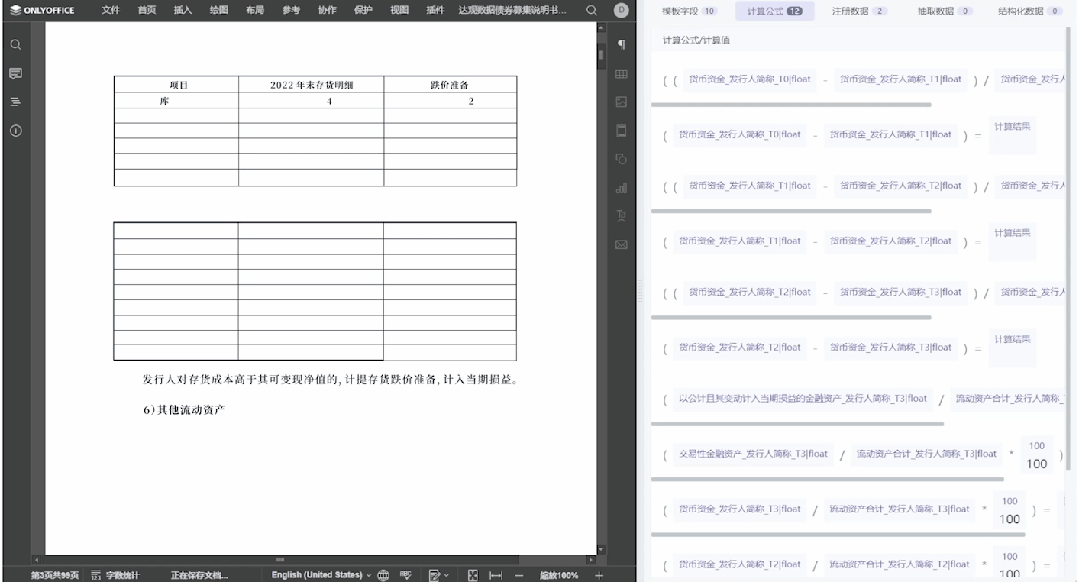This screenshot has width=1079, height=582.
Task: Open the user avatar D in the title bar
Action: tap(621, 10)
